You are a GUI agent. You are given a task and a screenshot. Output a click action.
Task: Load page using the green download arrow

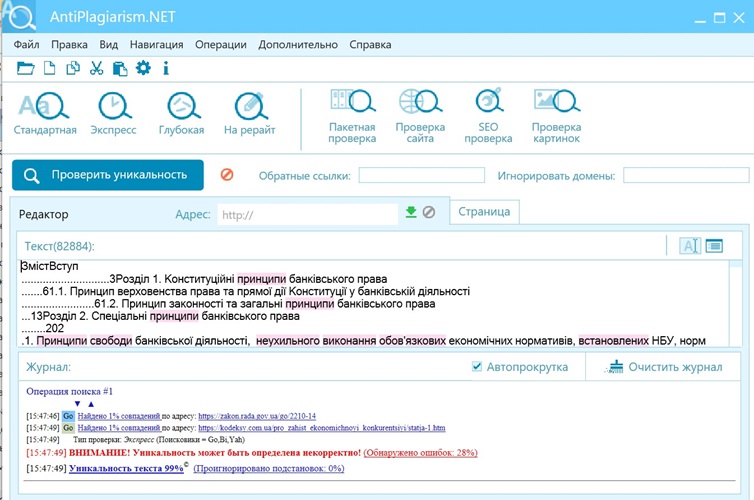pos(411,212)
